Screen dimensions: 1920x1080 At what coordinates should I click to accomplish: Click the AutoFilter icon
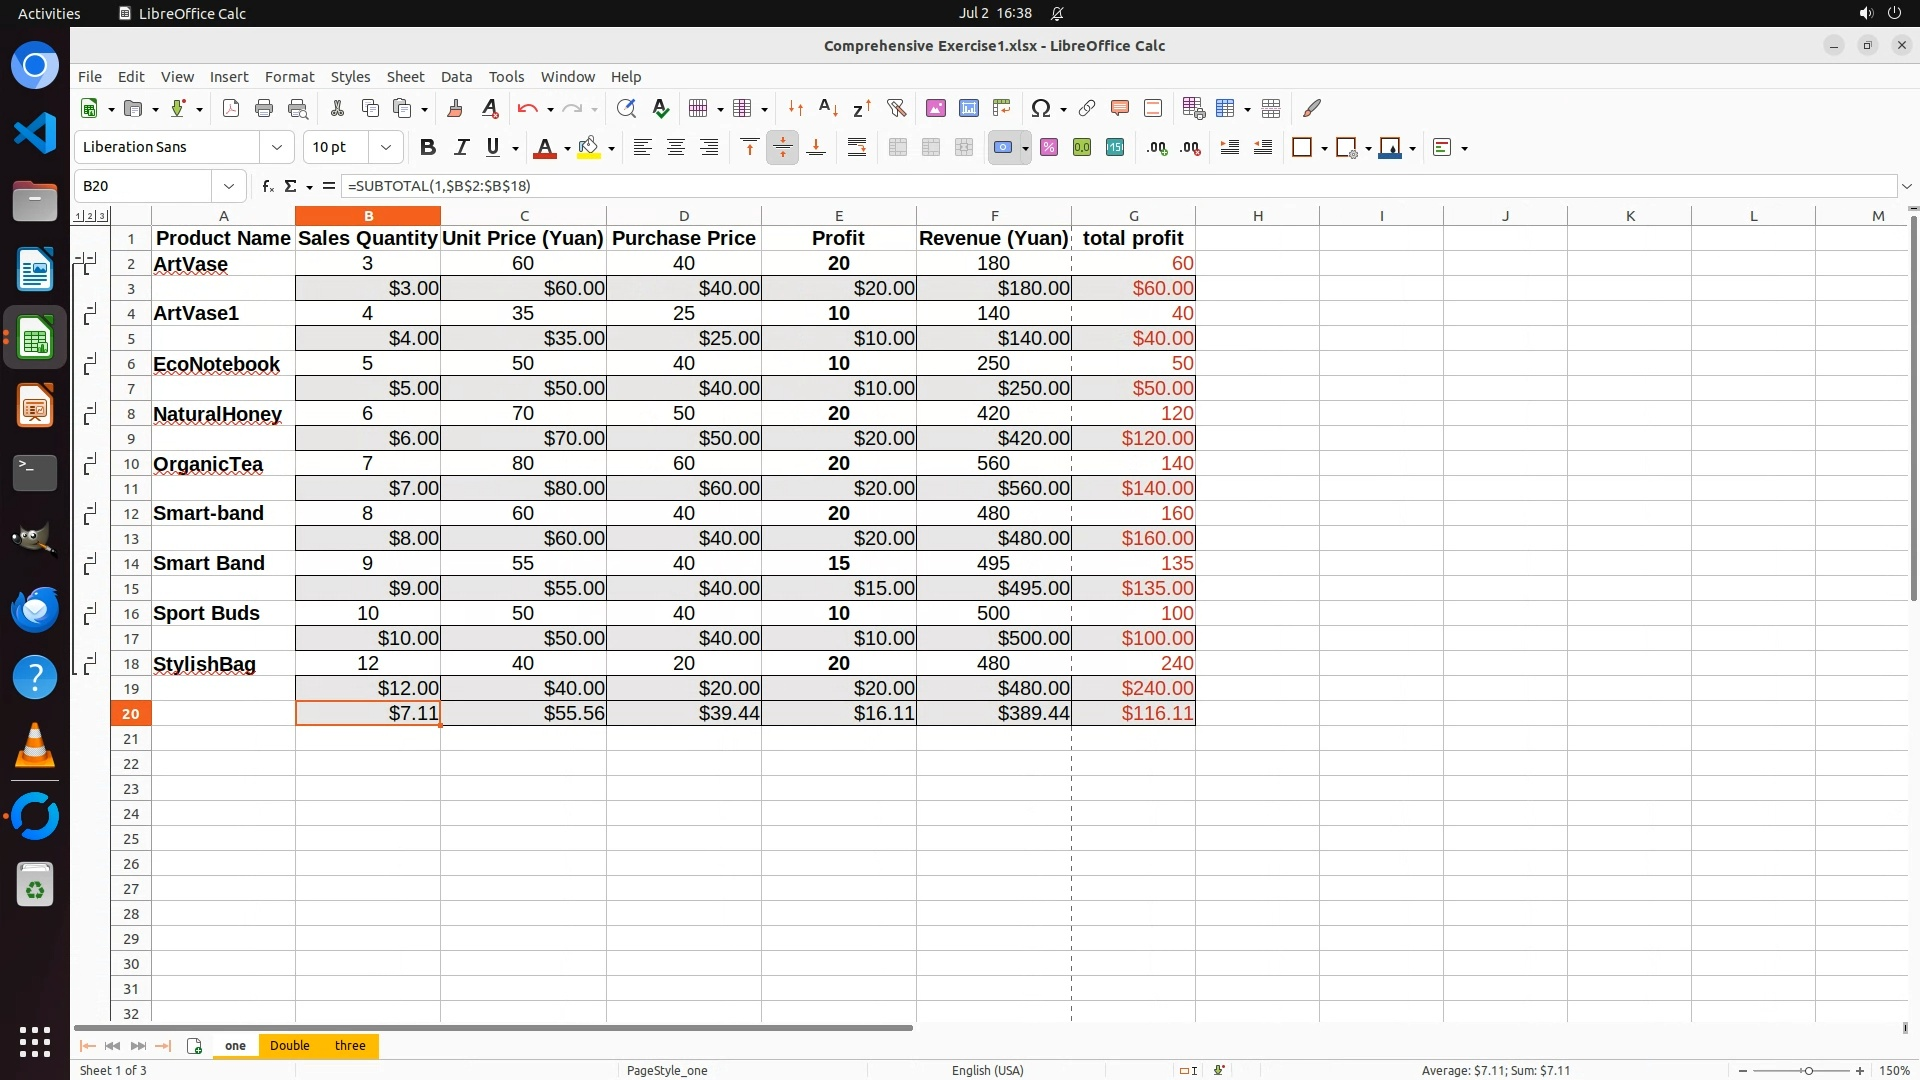tap(896, 108)
